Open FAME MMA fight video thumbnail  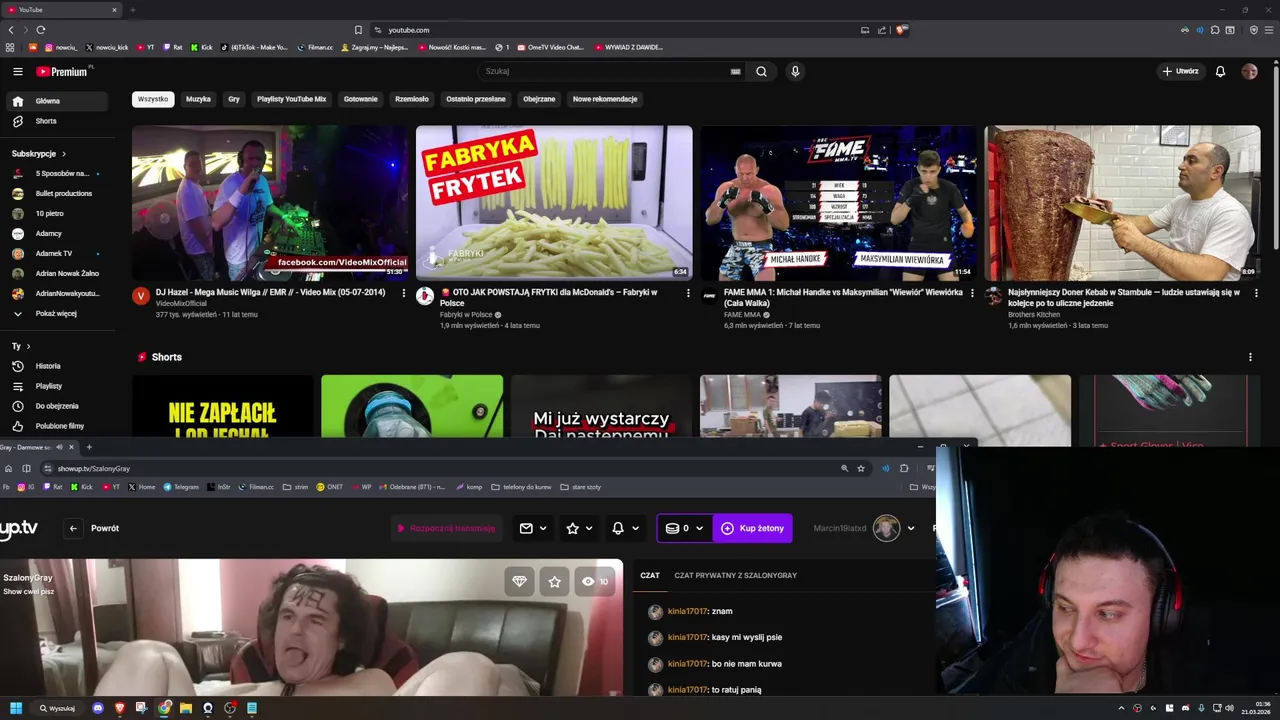click(x=838, y=203)
